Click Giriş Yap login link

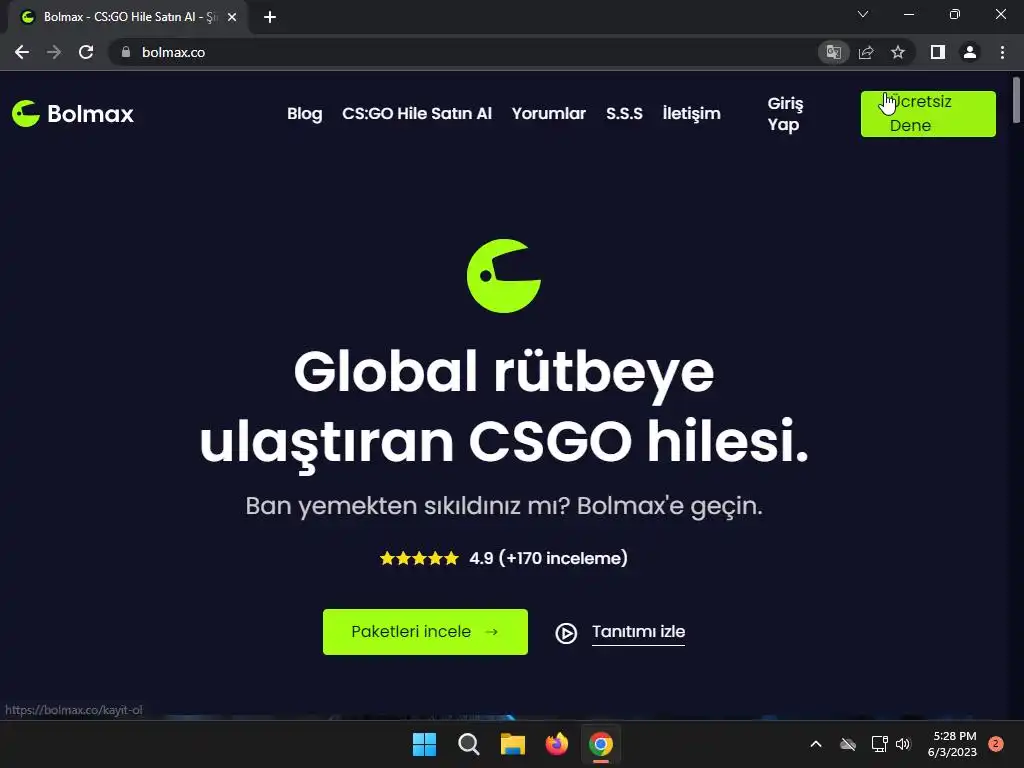785,114
